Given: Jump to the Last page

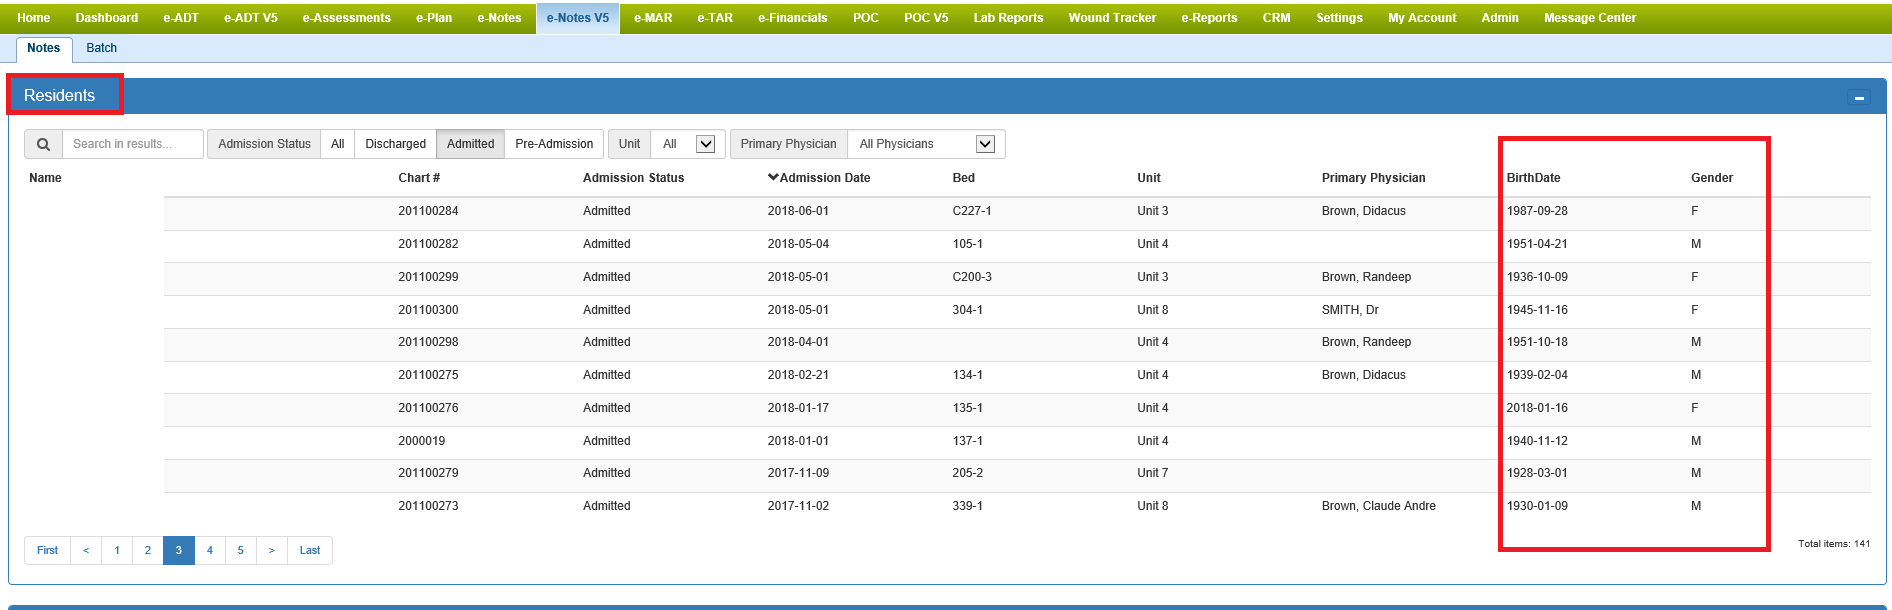Looking at the screenshot, I should click(310, 551).
